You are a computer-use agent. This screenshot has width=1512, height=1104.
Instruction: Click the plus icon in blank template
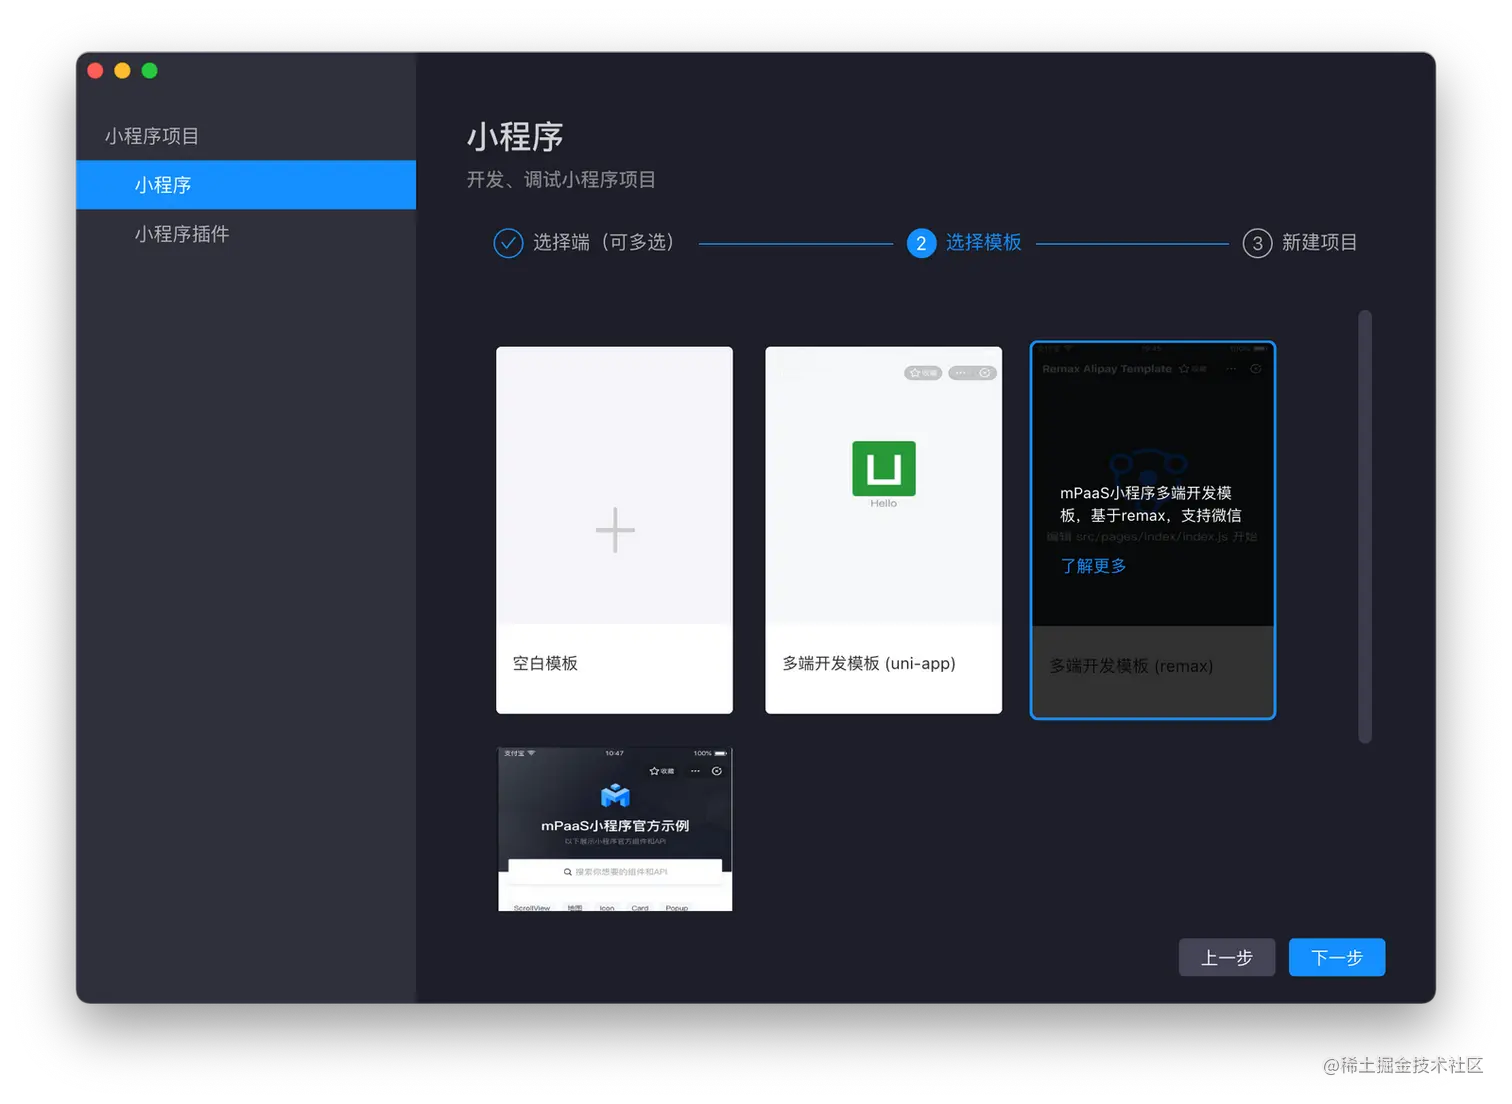pos(615,530)
